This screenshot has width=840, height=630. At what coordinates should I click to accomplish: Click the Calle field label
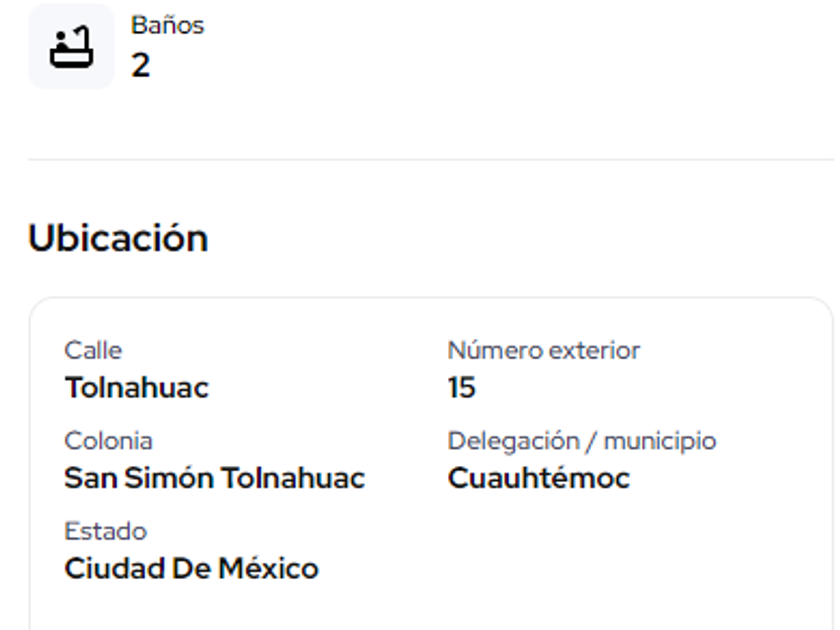pos(93,350)
